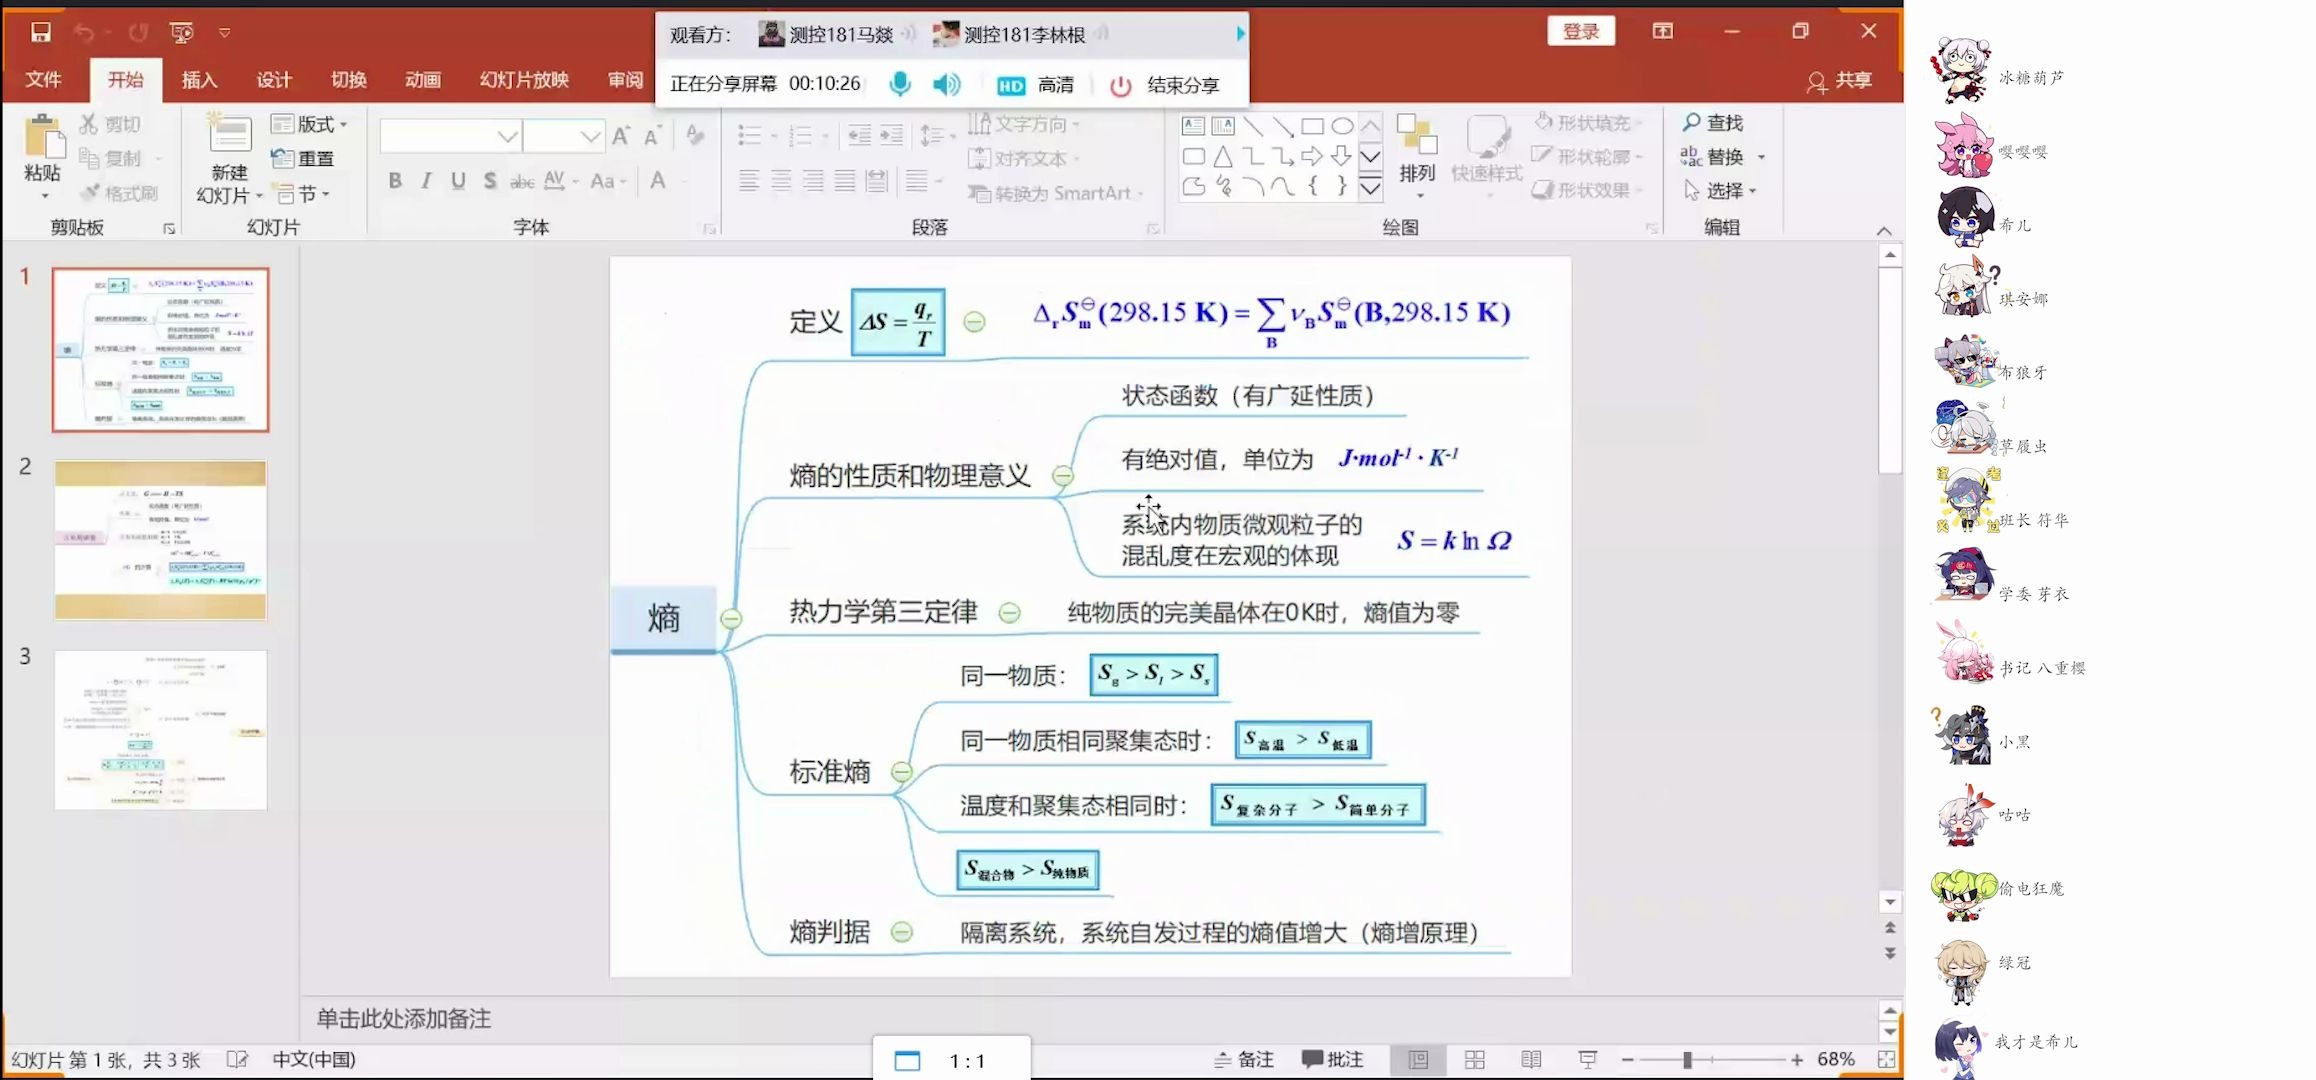Screen dimensions: 2316x1080
Task: Open Customize Quick Access Toolbar arrow
Action: coord(225,32)
